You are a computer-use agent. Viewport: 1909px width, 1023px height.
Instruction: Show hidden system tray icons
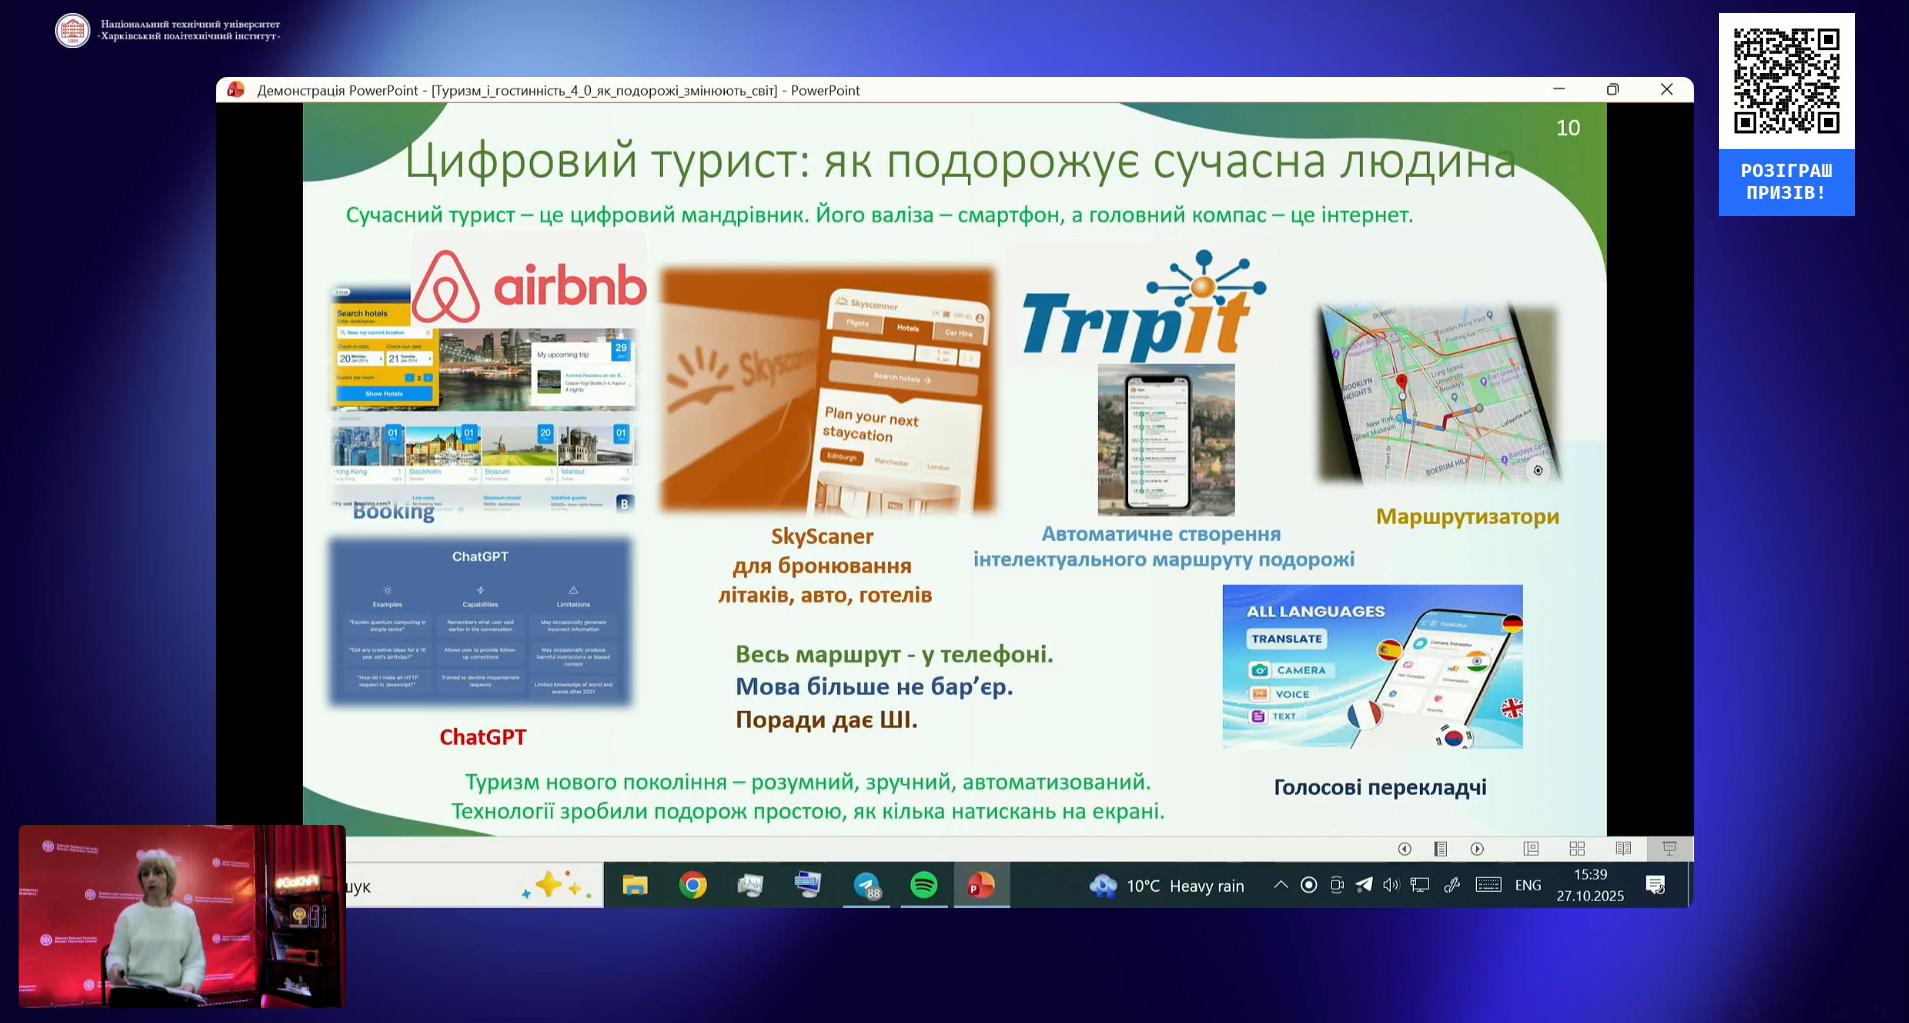pos(1280,885)
